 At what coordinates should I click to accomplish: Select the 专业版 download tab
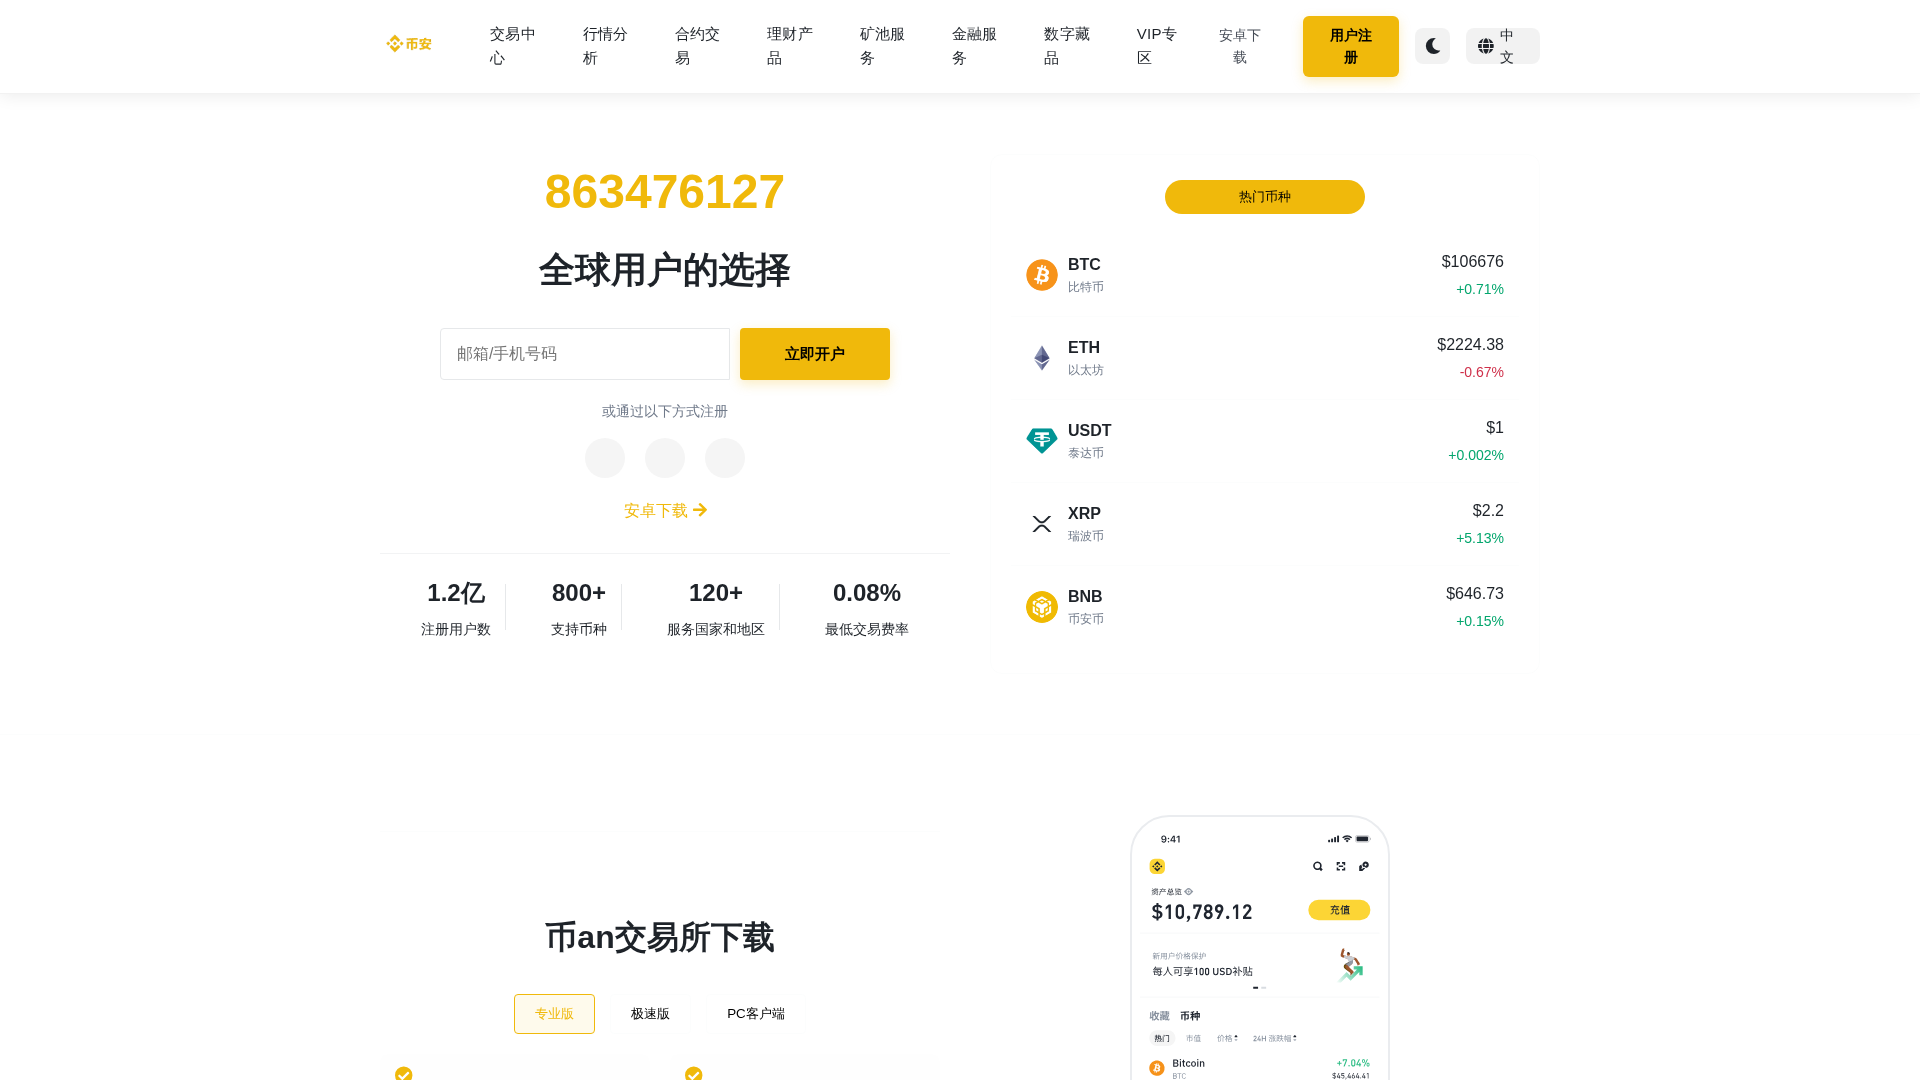pyautogui.click(x=554, y=1014)
